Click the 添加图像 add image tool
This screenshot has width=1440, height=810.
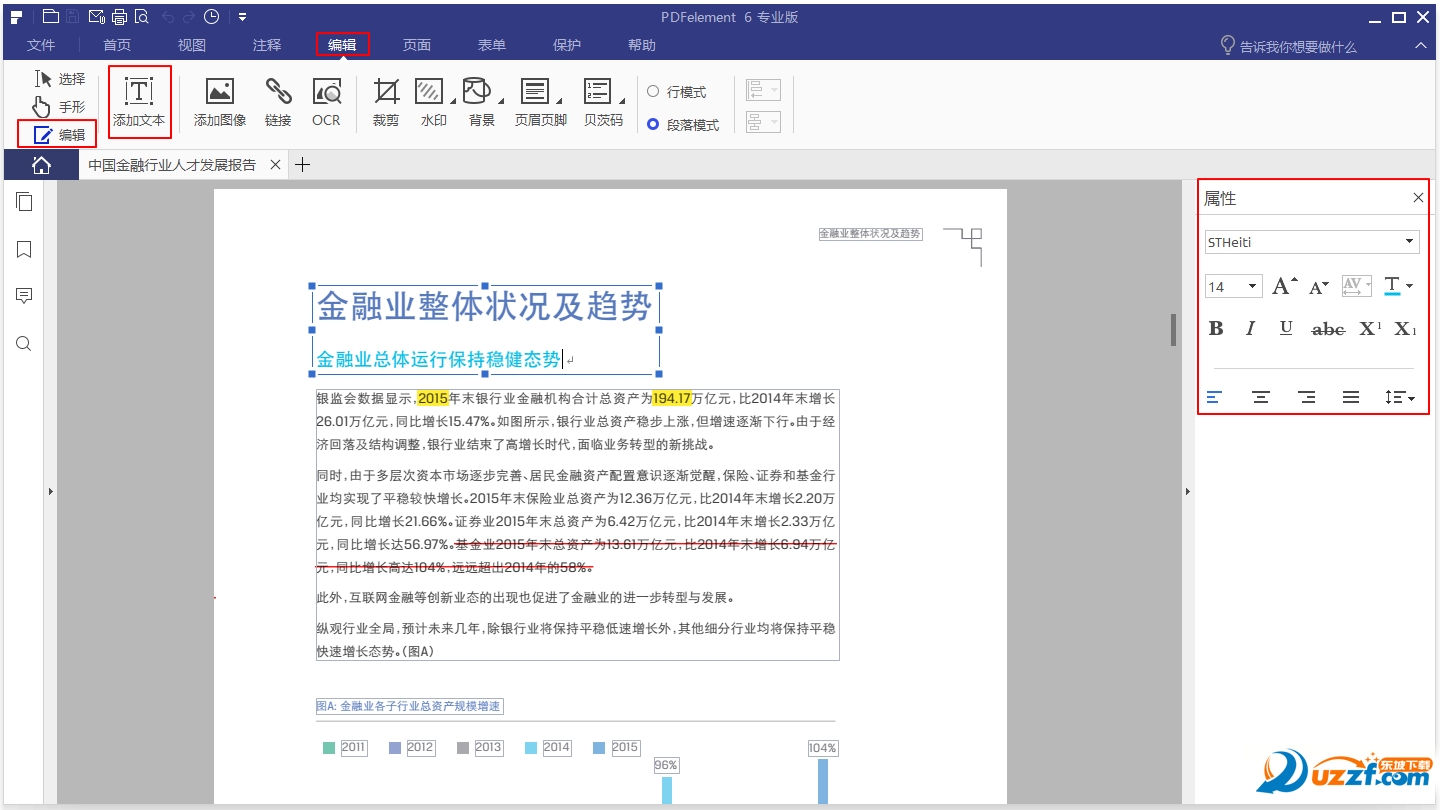tap(220, 102)
